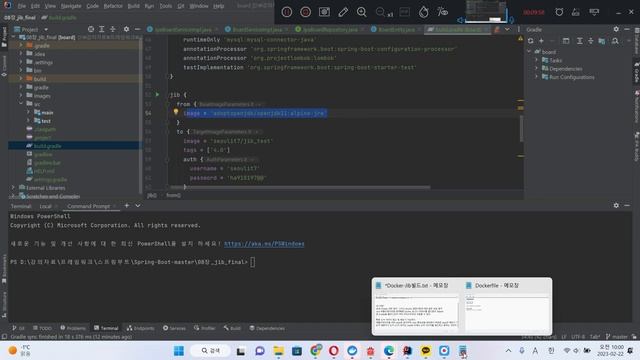Hide the Project panel with minus icon

137,29
